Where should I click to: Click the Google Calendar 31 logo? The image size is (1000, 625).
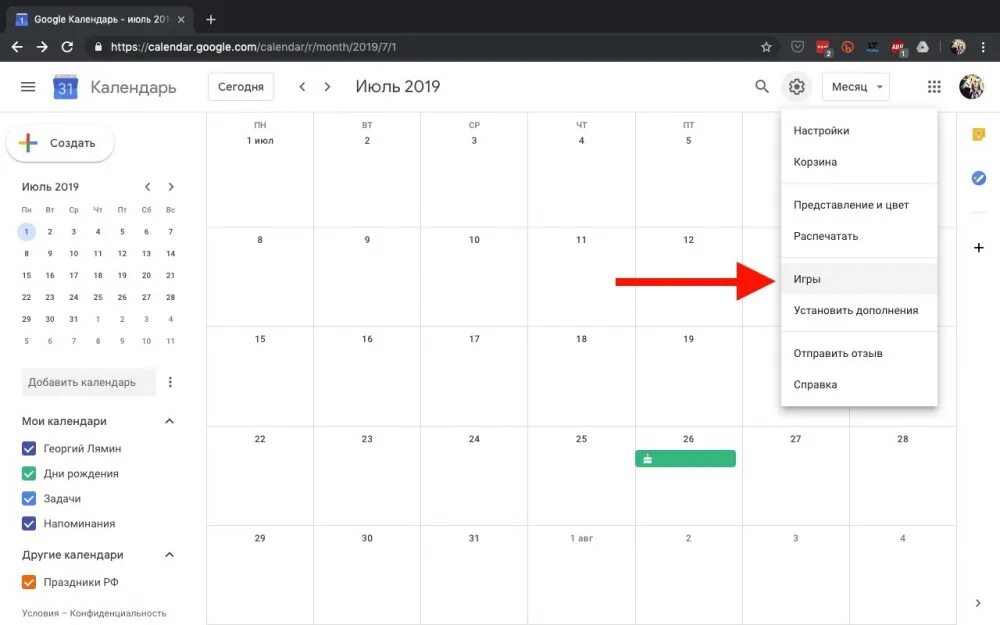click(x=65, y=87)
